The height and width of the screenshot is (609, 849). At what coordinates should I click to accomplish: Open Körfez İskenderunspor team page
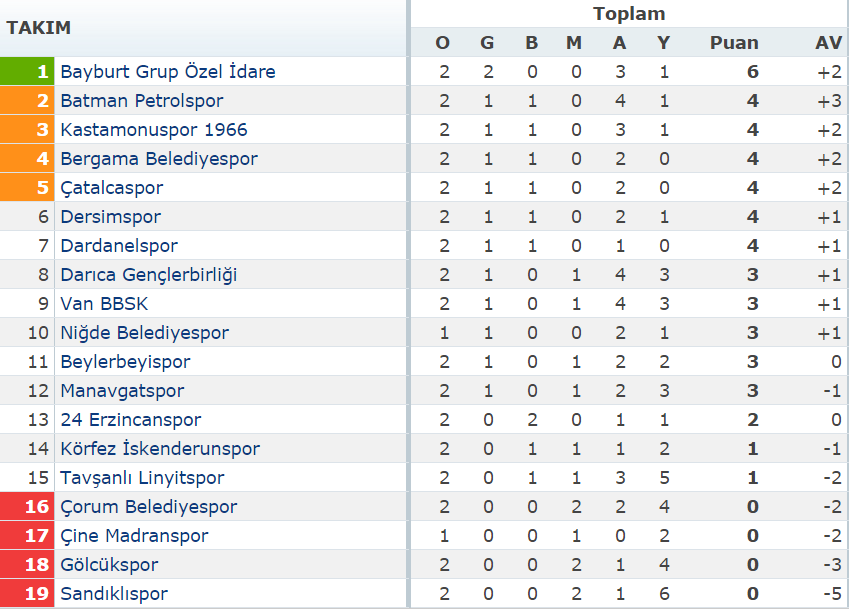coord(160,449)
